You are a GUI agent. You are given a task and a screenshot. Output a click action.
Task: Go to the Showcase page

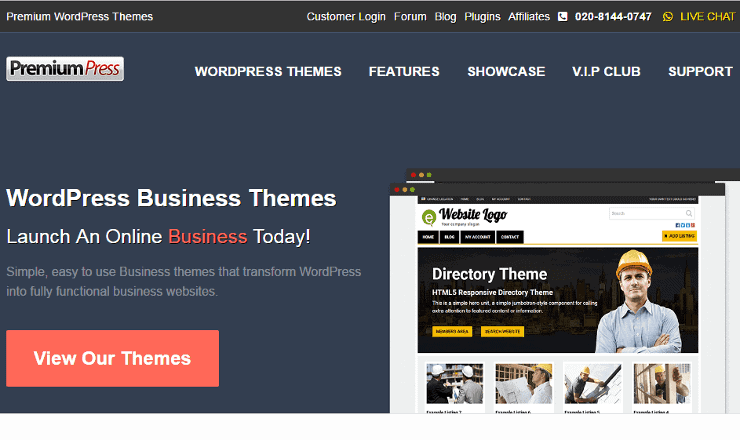(x=506, y=71)
